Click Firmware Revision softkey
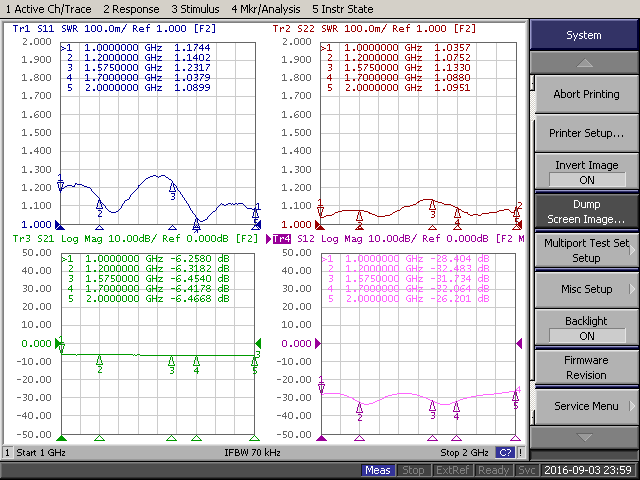640x480 pixels. (x=586, y=367)
